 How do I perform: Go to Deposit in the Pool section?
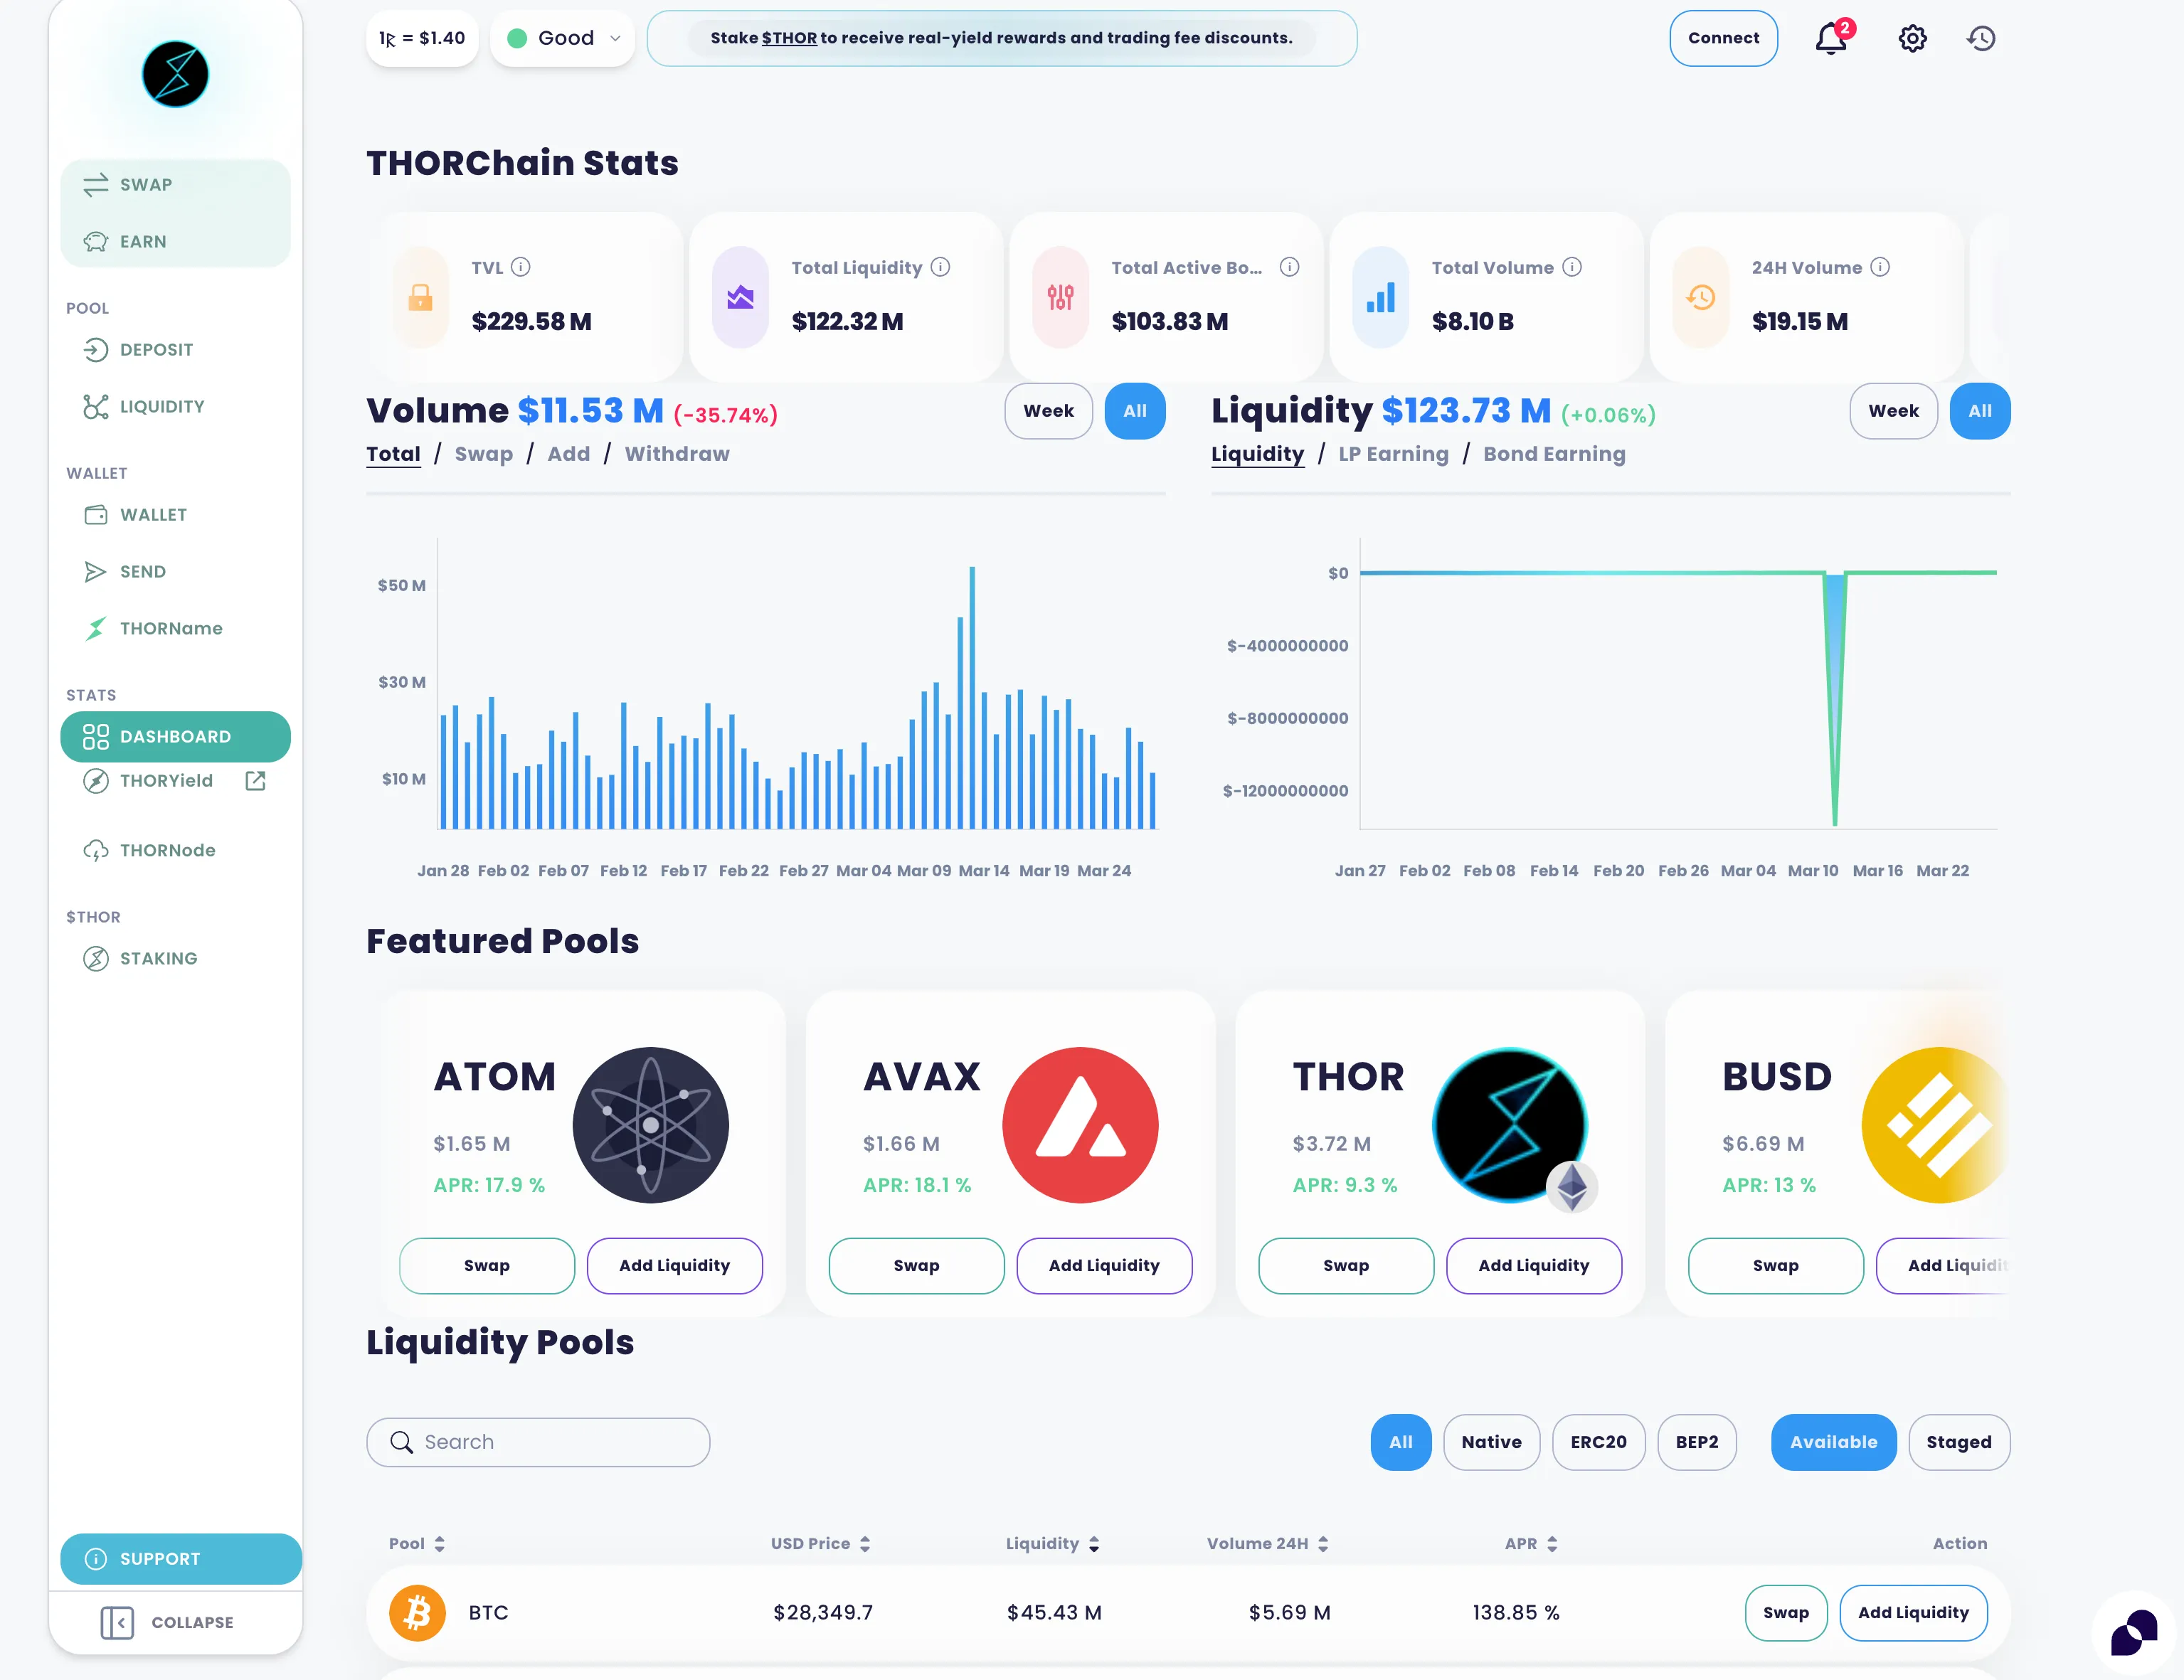click(175, 350)
